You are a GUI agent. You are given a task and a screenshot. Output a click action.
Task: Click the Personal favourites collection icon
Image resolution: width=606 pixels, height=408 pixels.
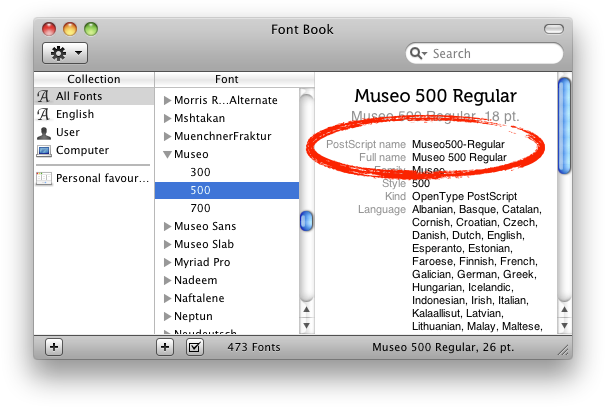coord(44,178)
